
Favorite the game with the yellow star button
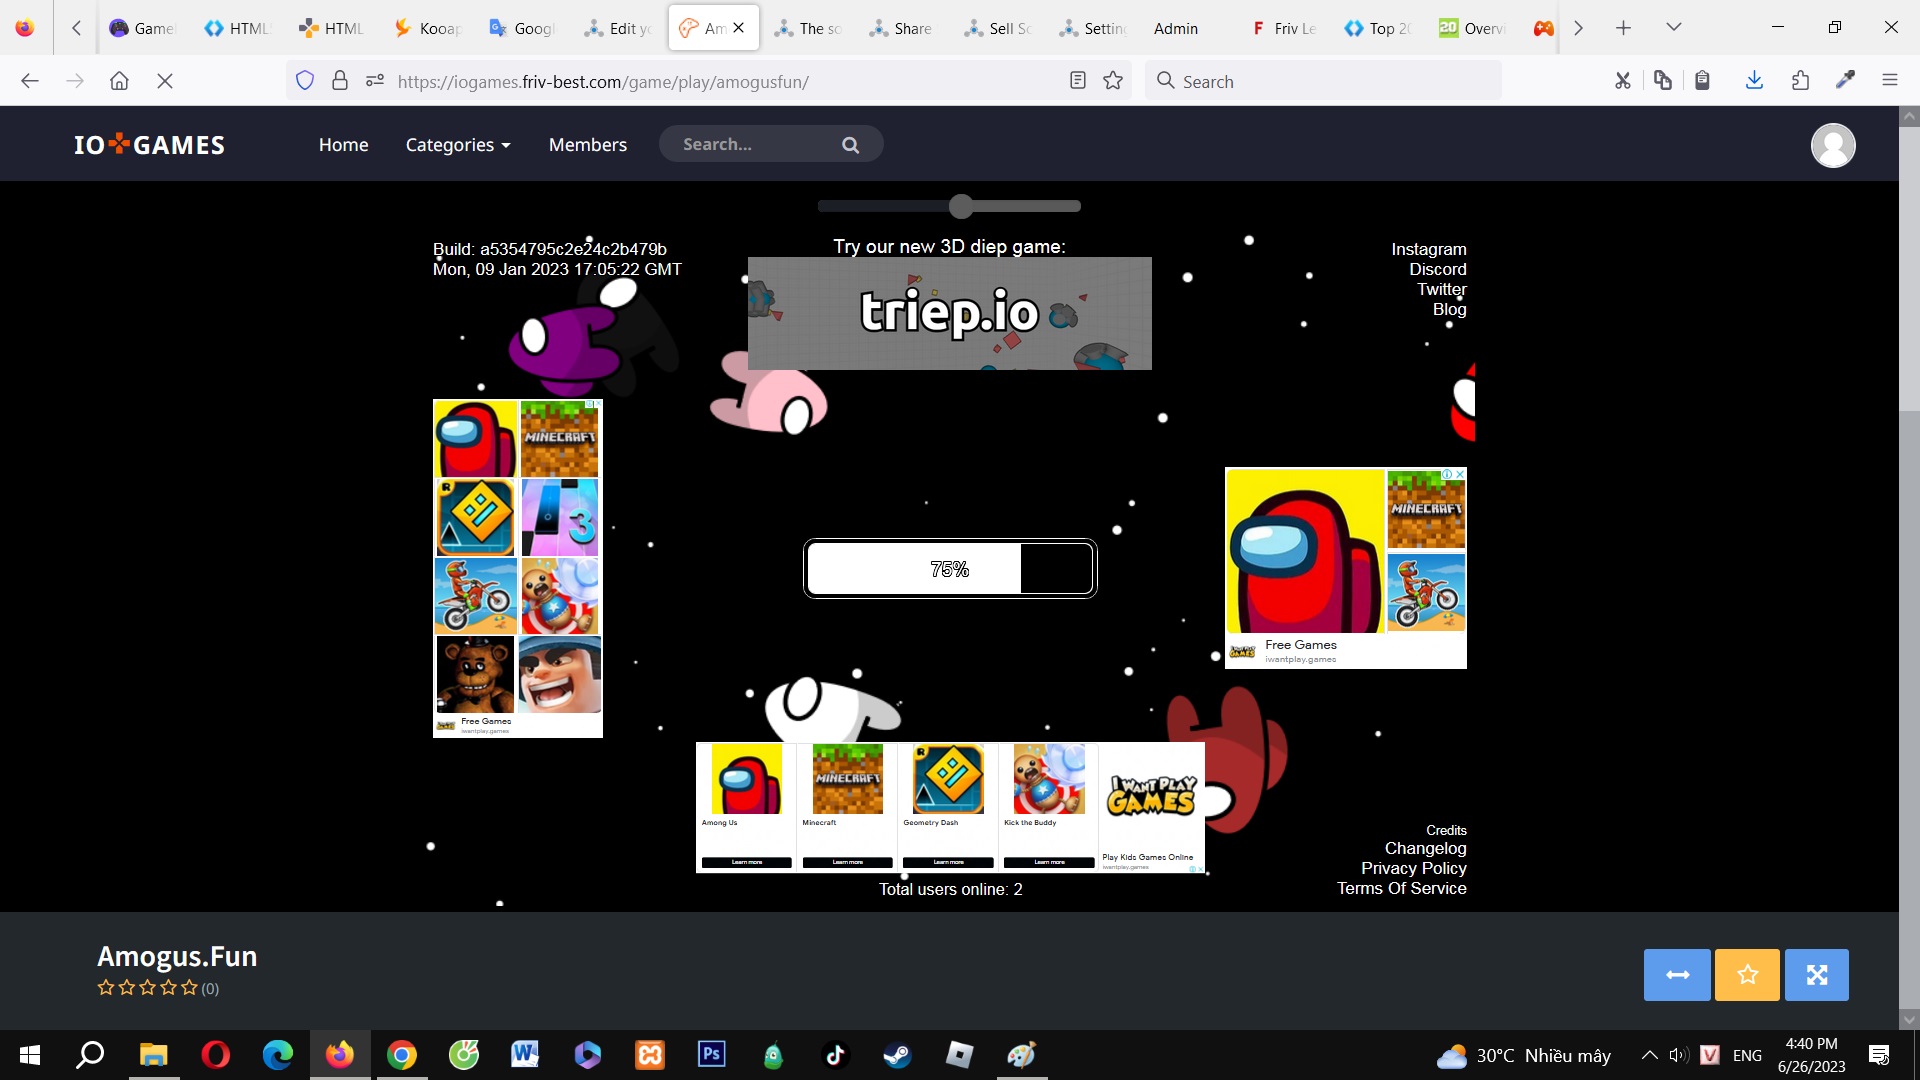coord(1746,974)
